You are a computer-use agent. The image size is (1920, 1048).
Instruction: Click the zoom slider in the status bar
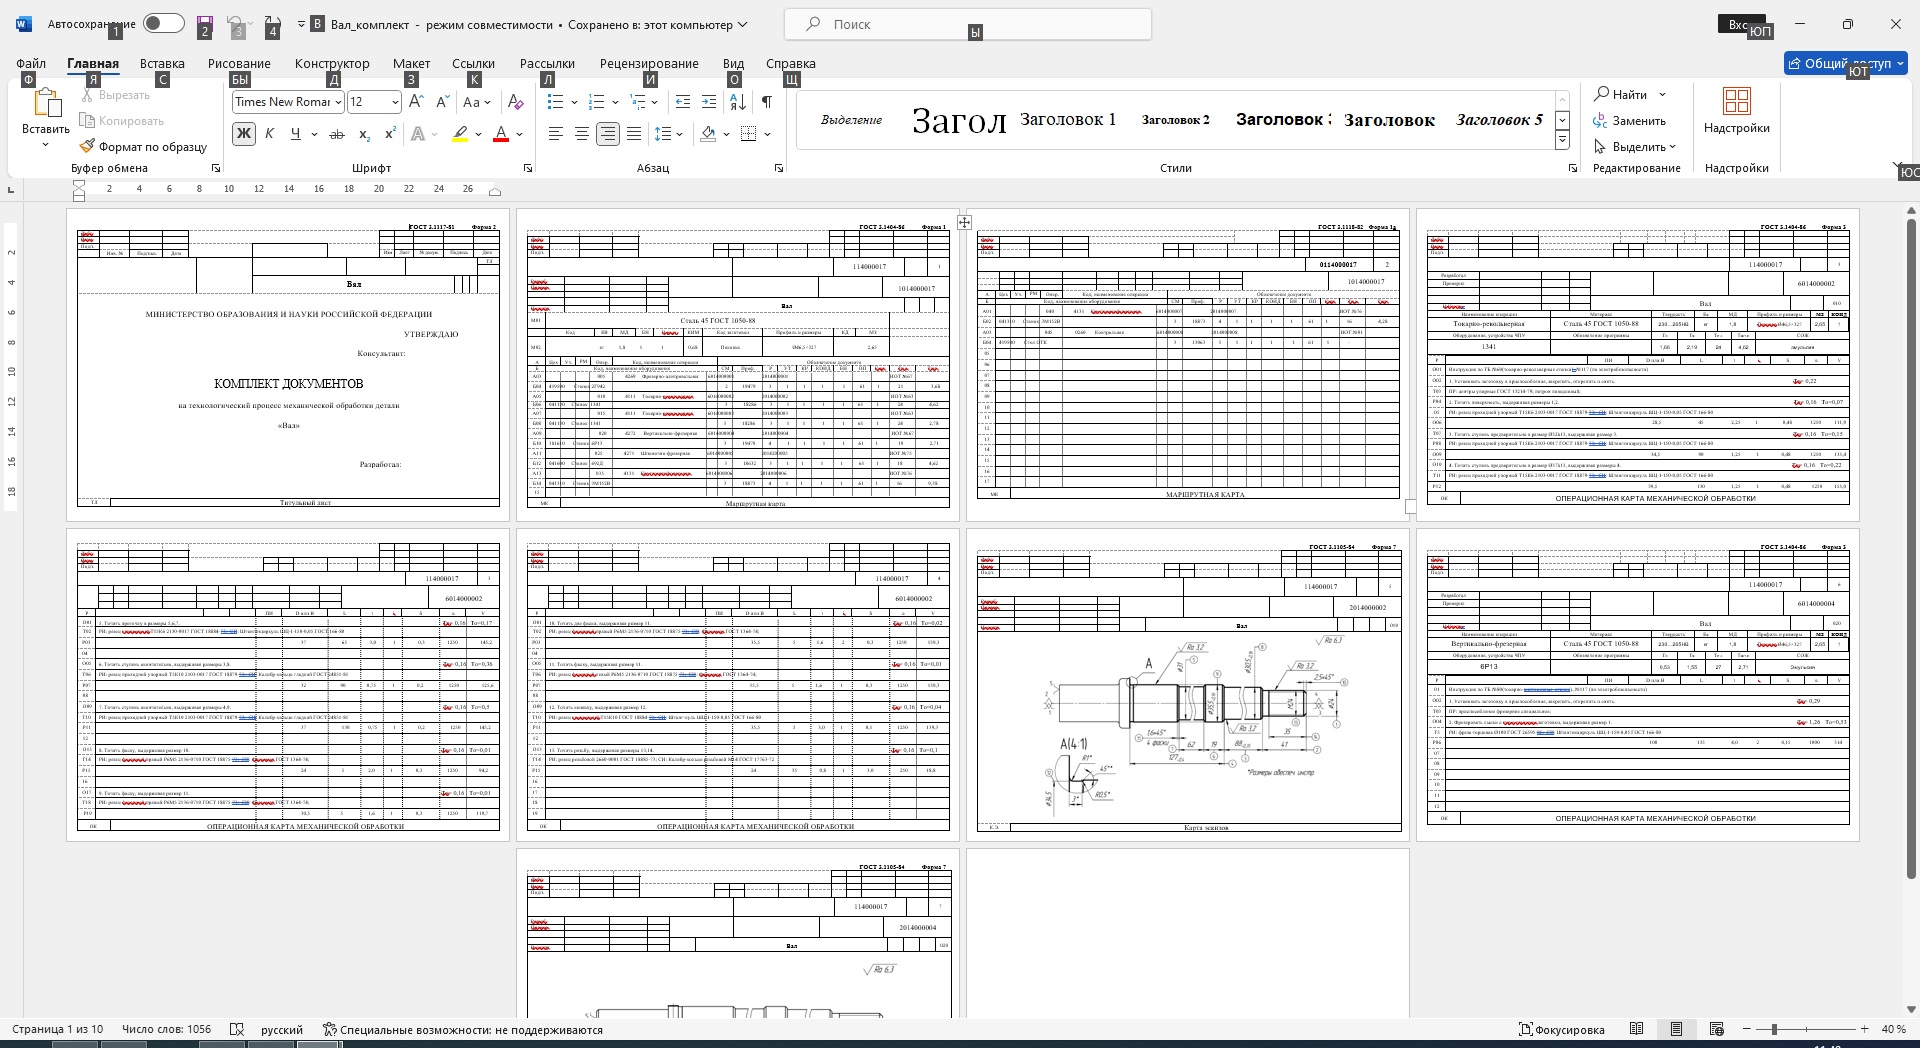coord(1774,1029)
